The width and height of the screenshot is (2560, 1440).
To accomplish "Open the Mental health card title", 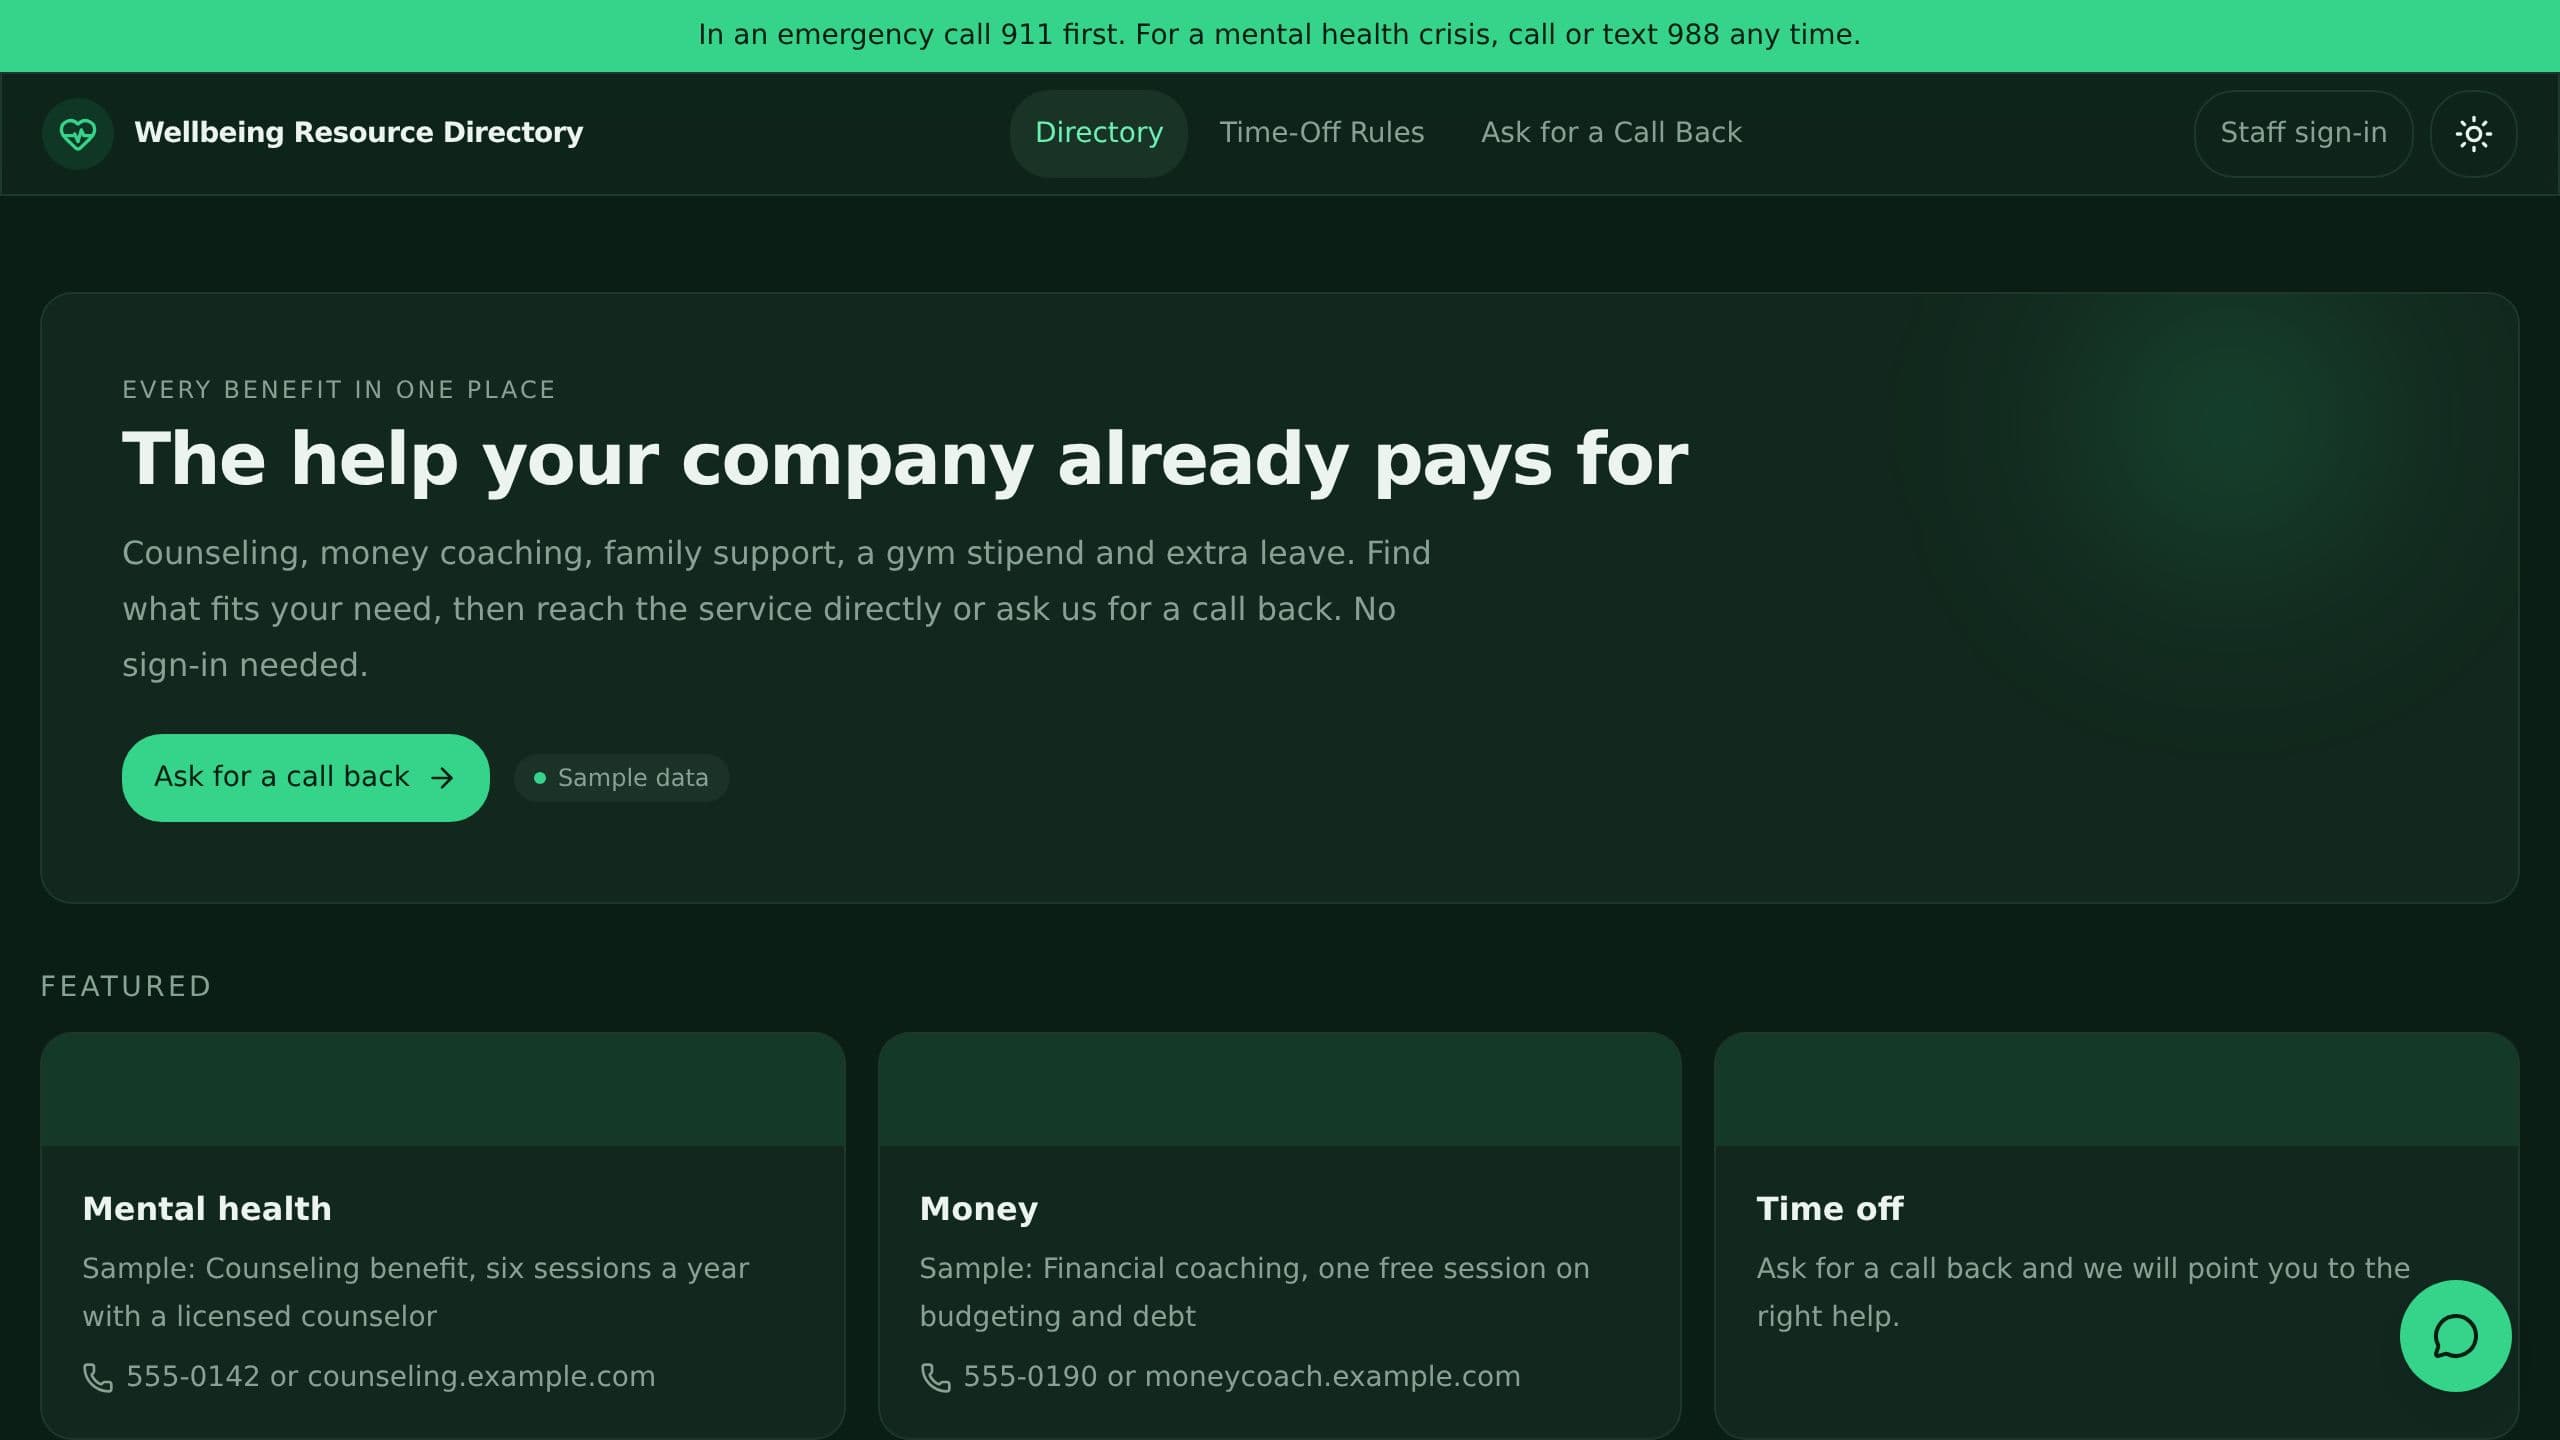I will 207,1209.
